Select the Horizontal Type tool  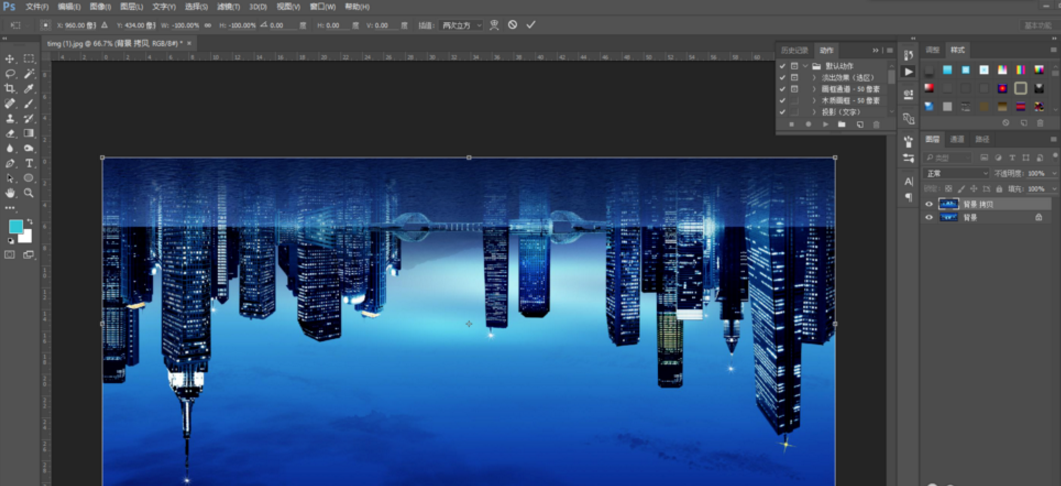29,163
